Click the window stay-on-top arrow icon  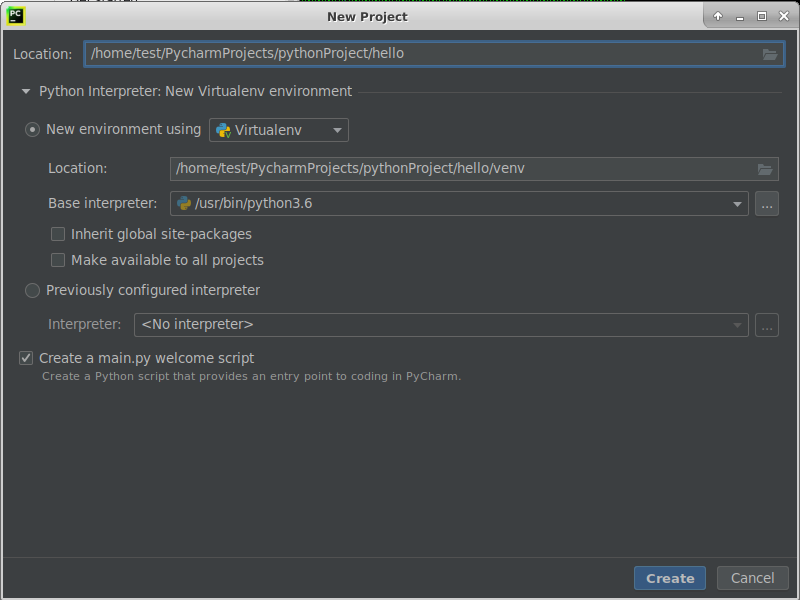point(718,16)
